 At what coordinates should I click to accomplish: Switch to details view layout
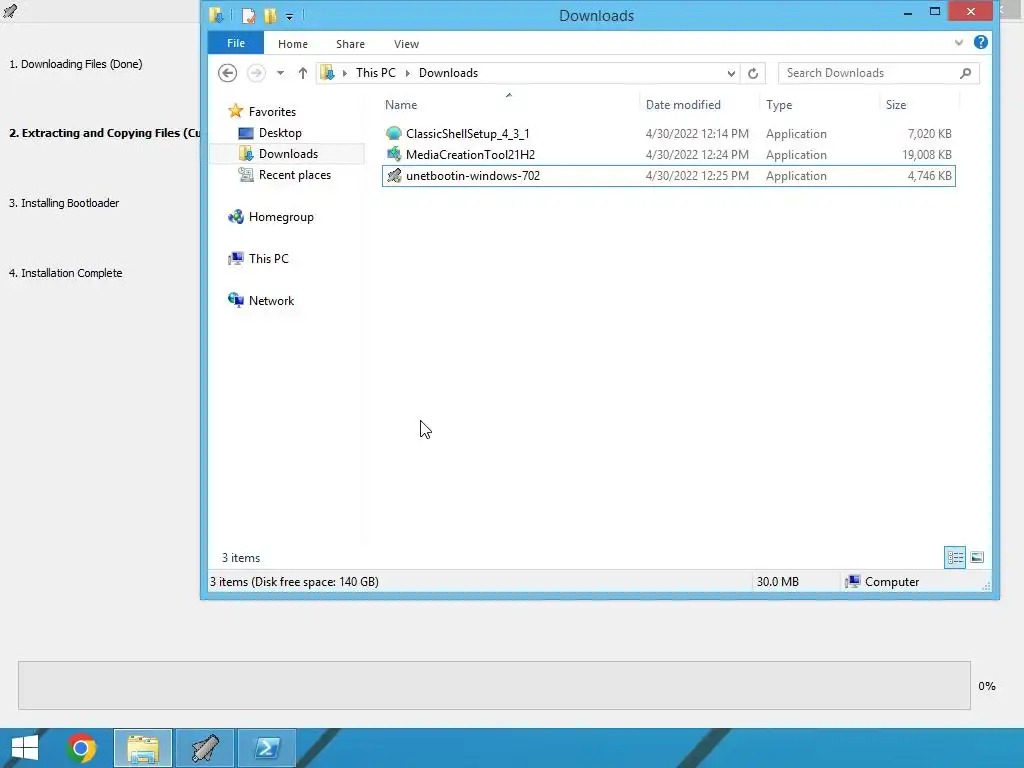[955, 557]
